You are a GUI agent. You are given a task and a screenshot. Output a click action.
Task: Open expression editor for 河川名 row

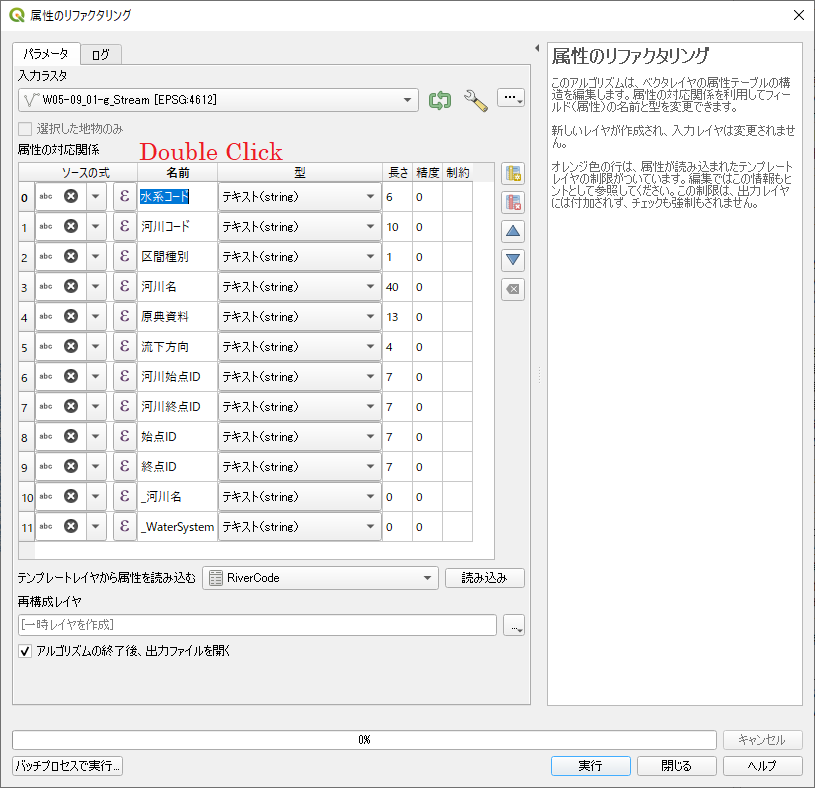[125, 287]
